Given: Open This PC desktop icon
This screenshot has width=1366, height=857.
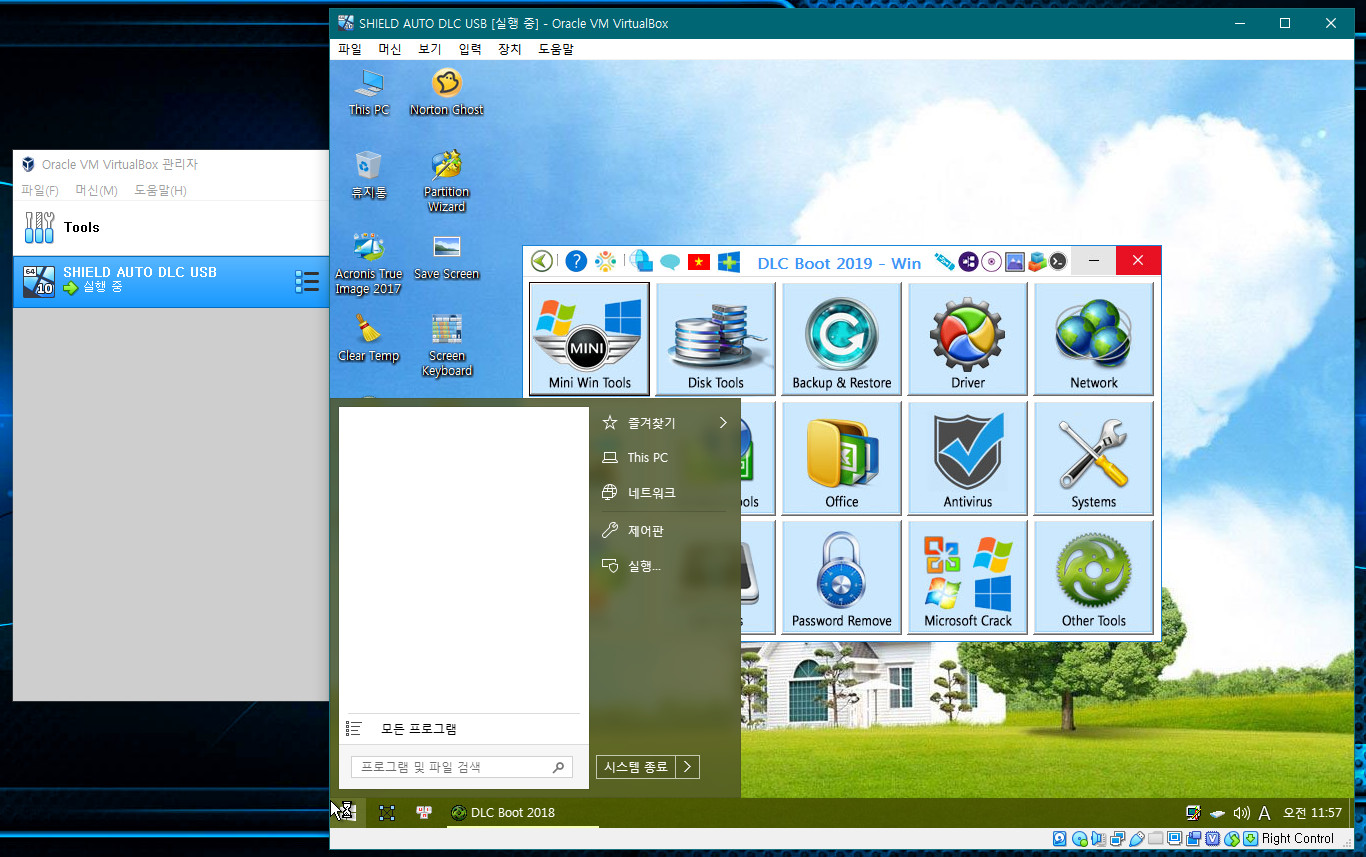Looking at the screenshot, I should point(369,92).
